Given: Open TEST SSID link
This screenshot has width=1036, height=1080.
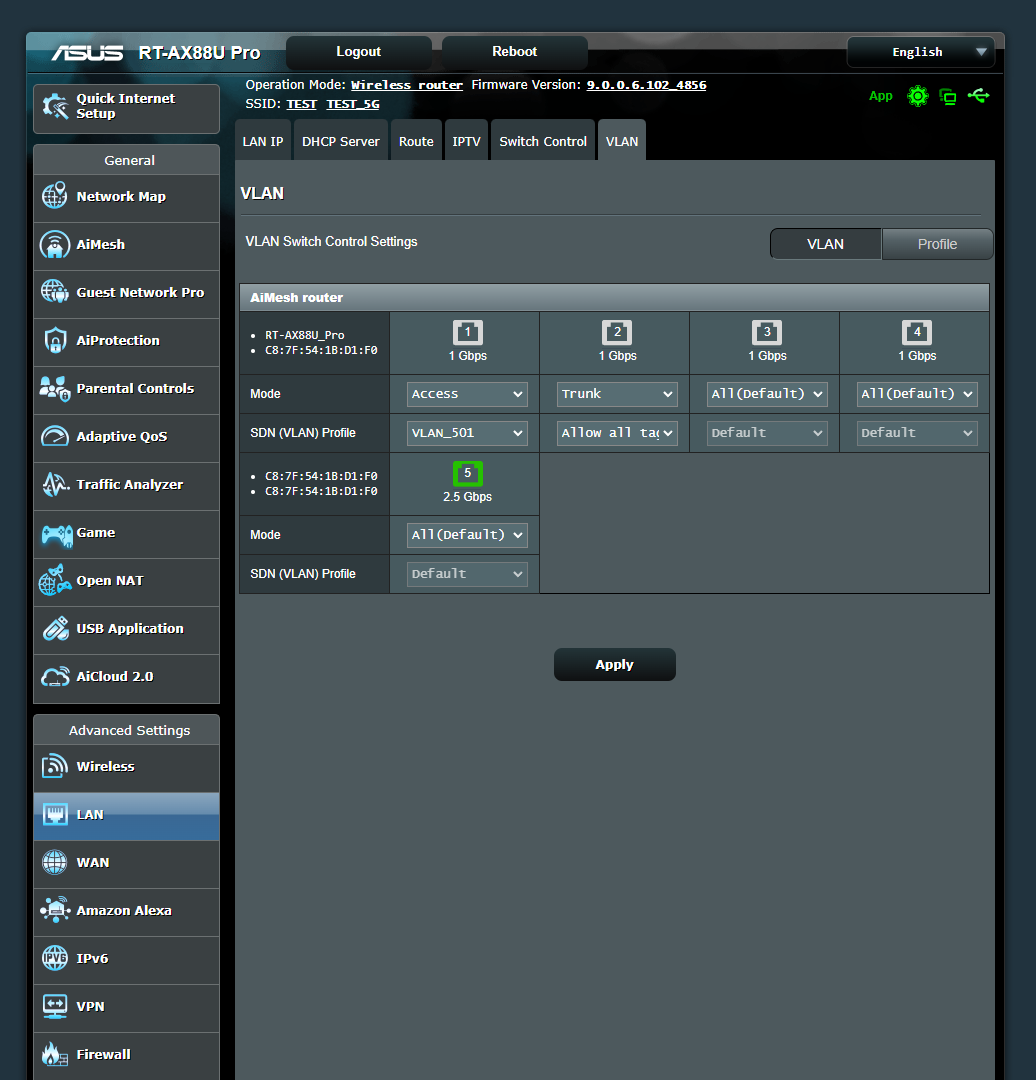Looking at the screenshot, I should point(301,104).
